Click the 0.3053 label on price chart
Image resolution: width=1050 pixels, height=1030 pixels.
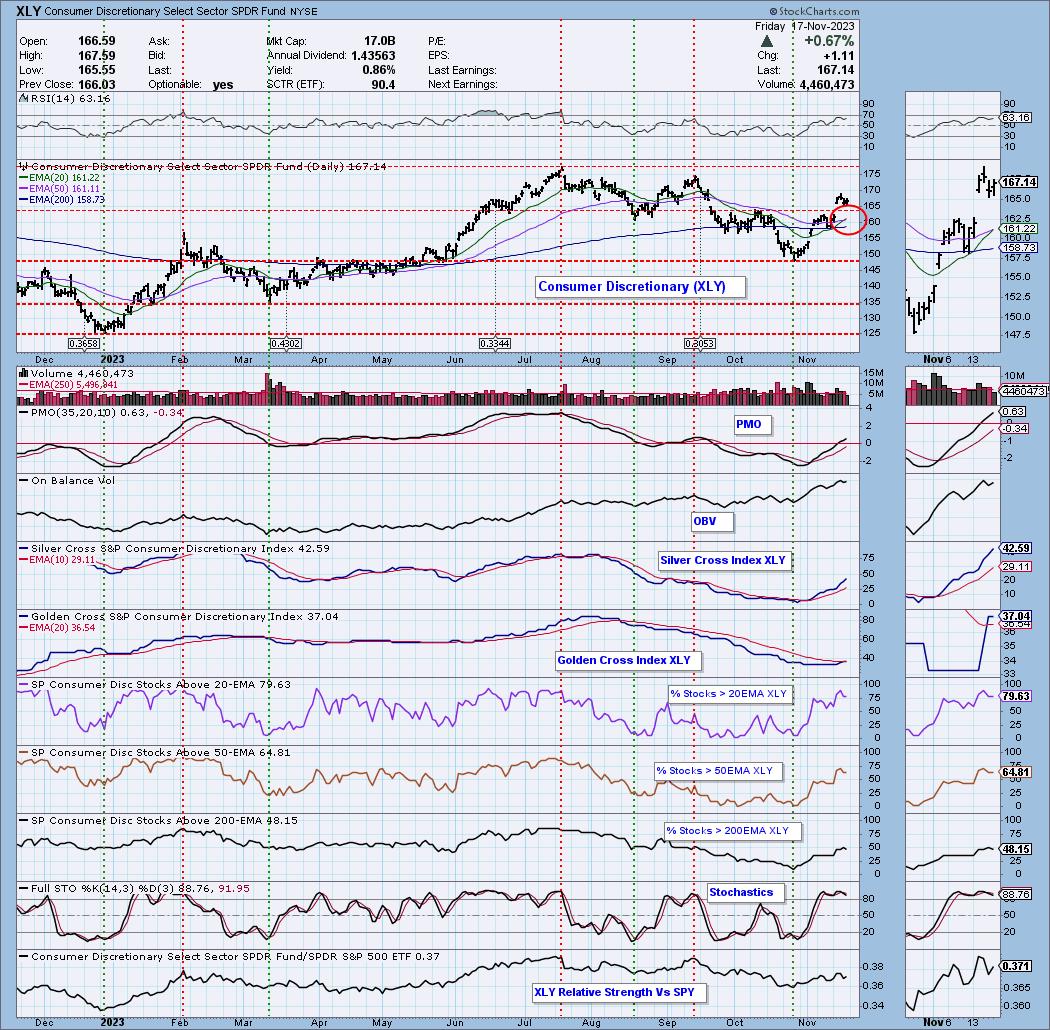pos(700,344)
